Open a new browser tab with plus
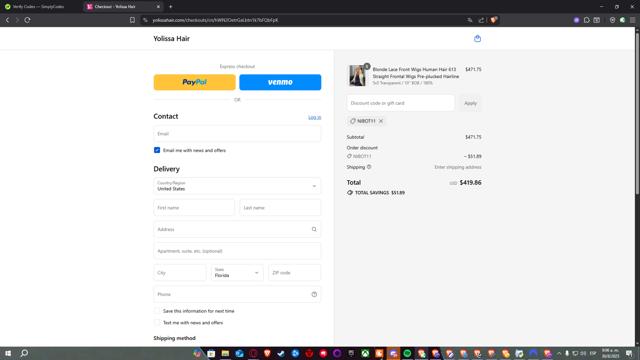The image size is (640, 360). pos(171,7)
